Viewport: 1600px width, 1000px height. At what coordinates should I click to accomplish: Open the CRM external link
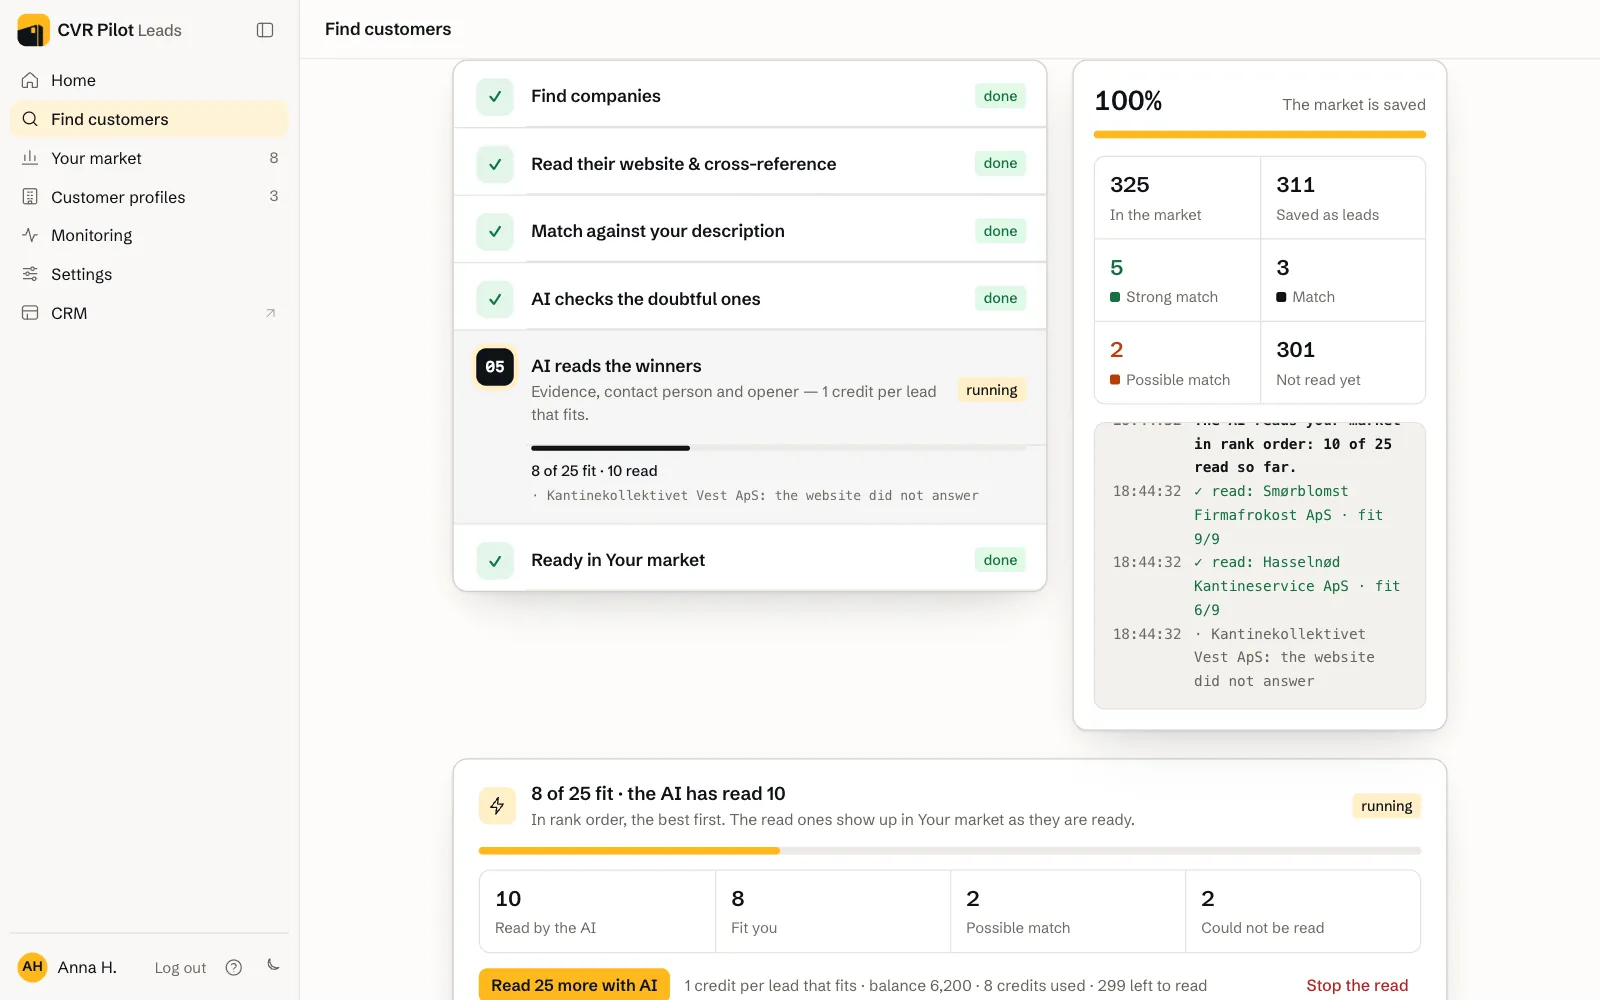point(149,313)
